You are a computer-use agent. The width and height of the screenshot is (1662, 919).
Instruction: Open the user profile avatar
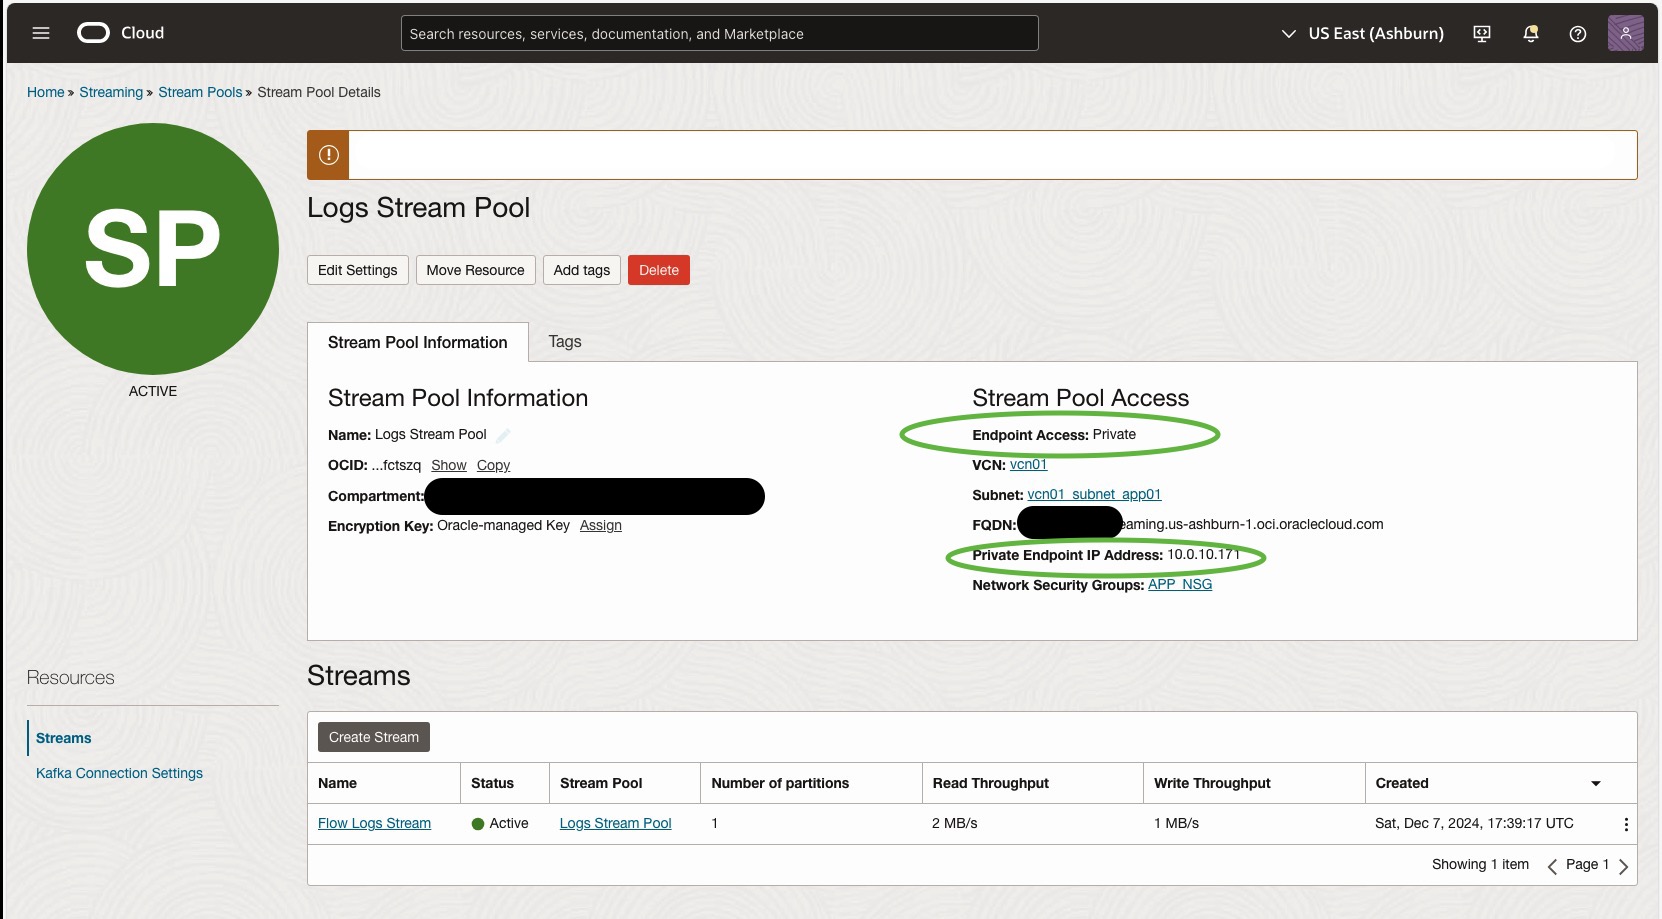point(1626,33)
